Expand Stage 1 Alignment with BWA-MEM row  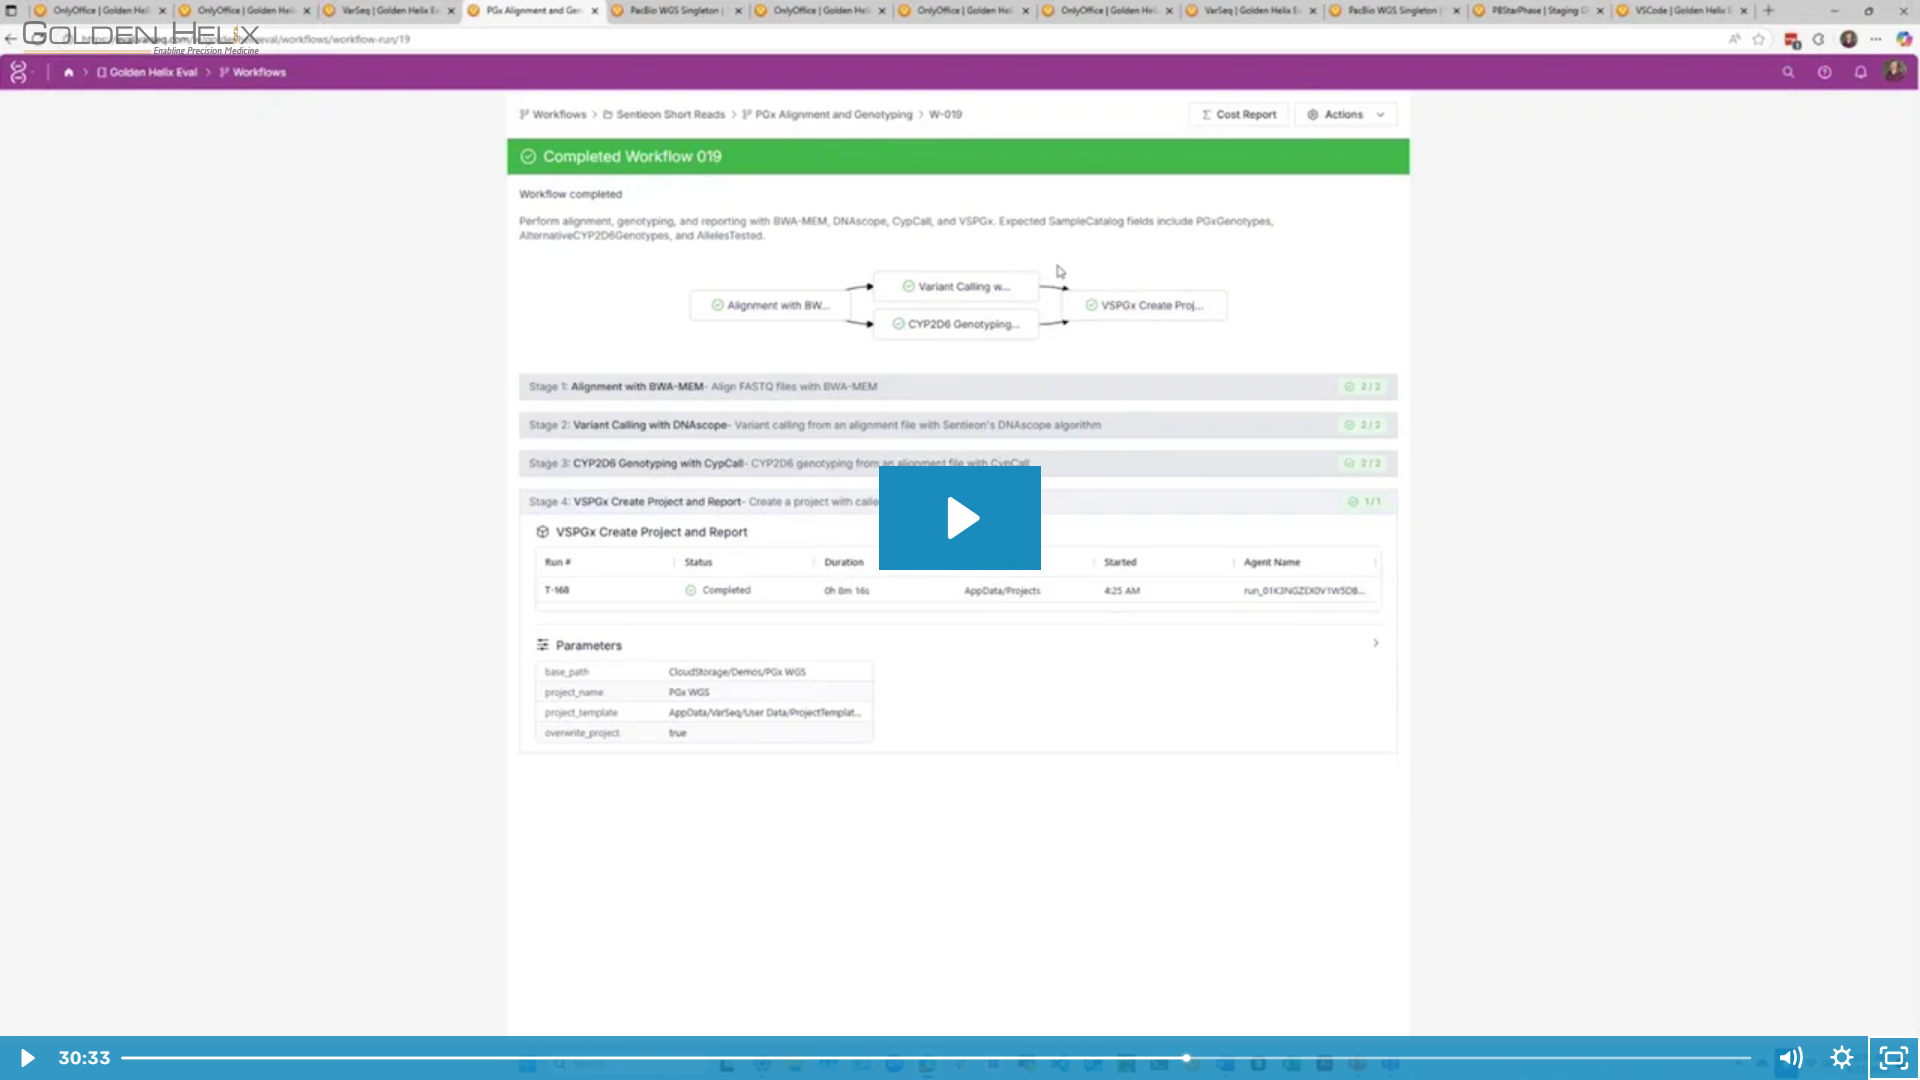click(x=958, y=386)
